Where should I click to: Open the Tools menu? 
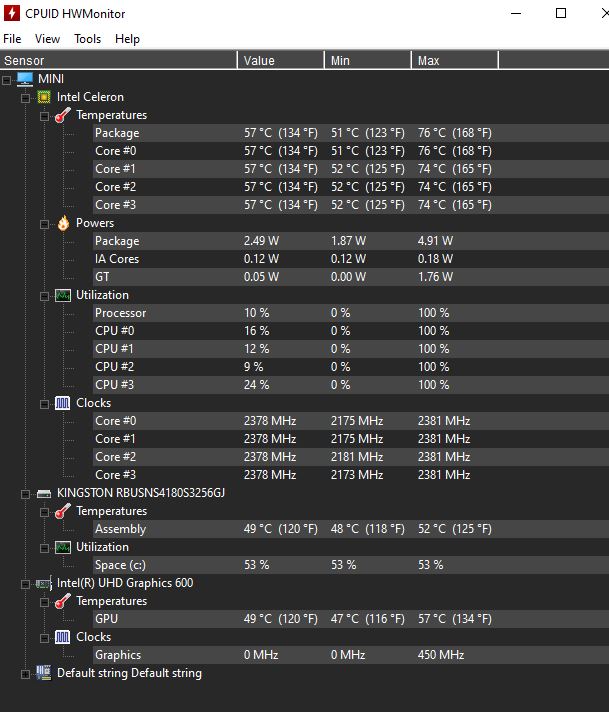(88, 39)
